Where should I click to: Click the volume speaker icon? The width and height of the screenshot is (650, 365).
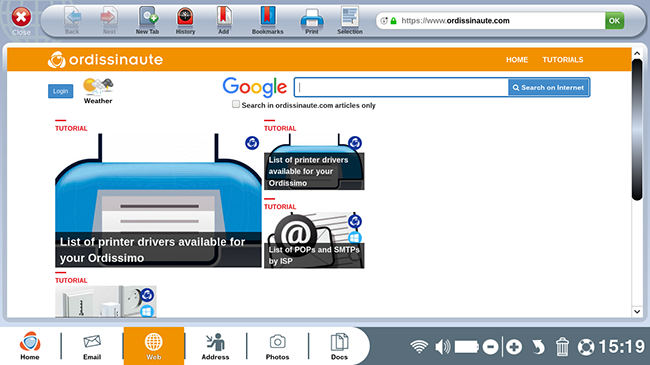coord(442,346)
